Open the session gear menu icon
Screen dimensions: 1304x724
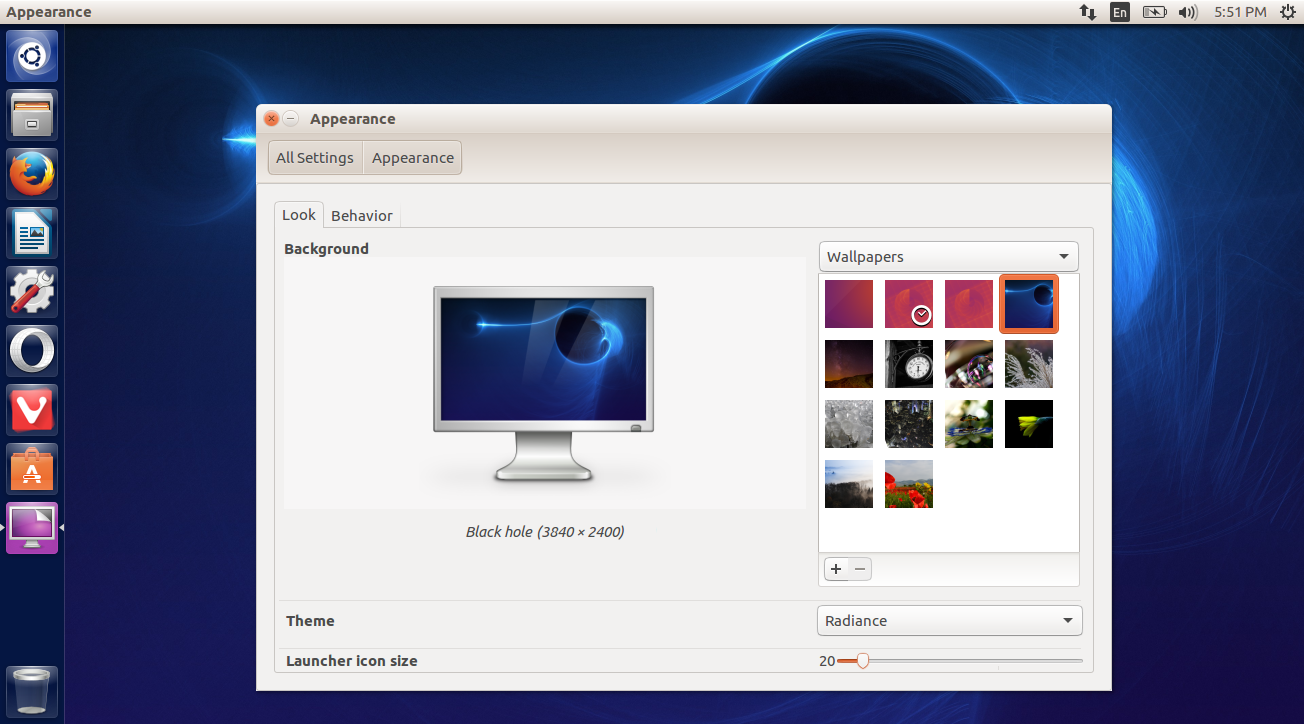point(1288,12)
